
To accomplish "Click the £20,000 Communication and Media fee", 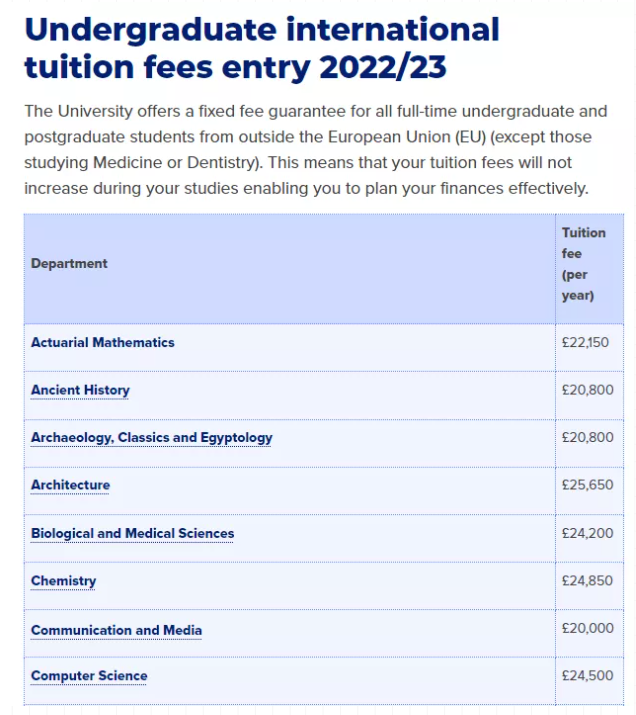I will (x=587, y=630).
